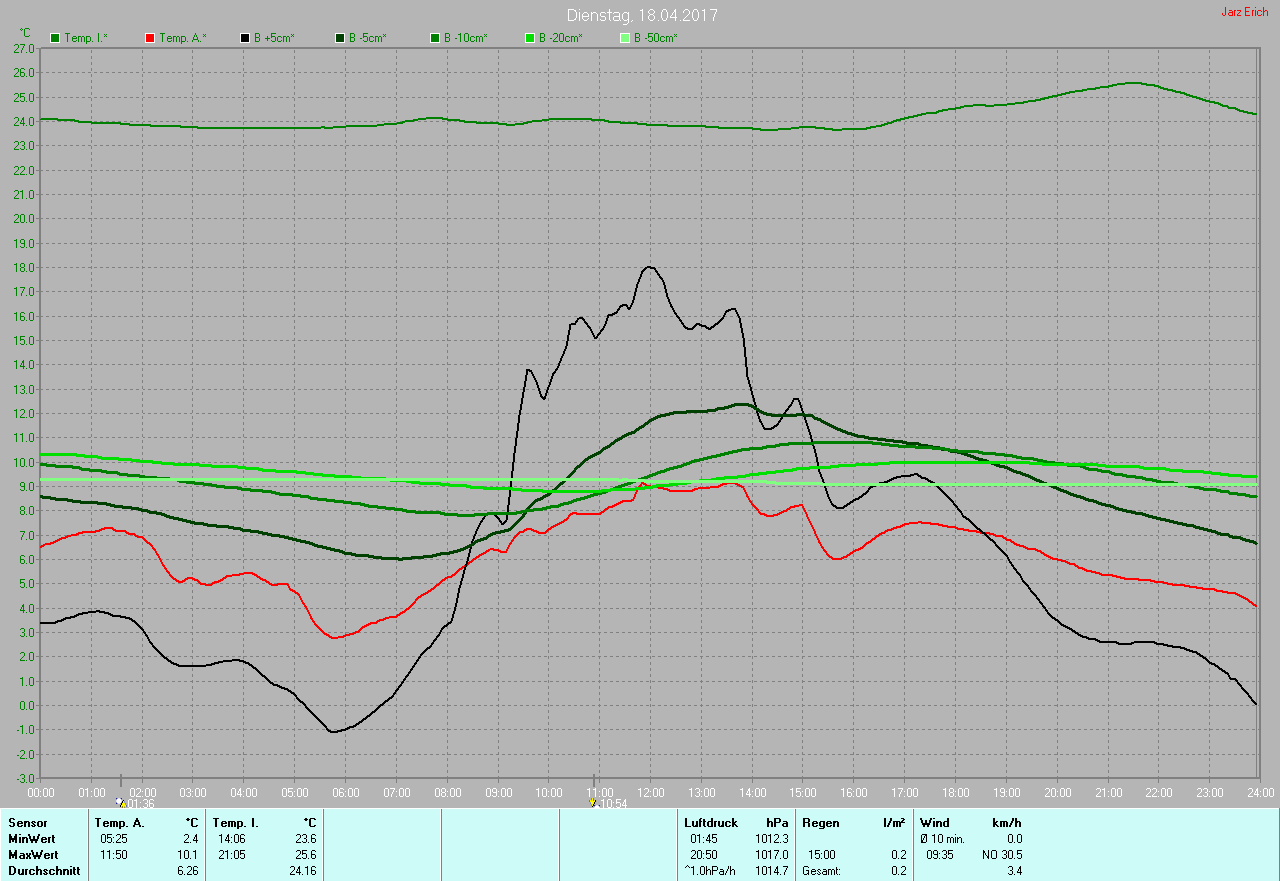This screenshot has width=1280, height=881.
Task: Click the Temp. I. maximum time '21:05'
Action: coord(233,855)
